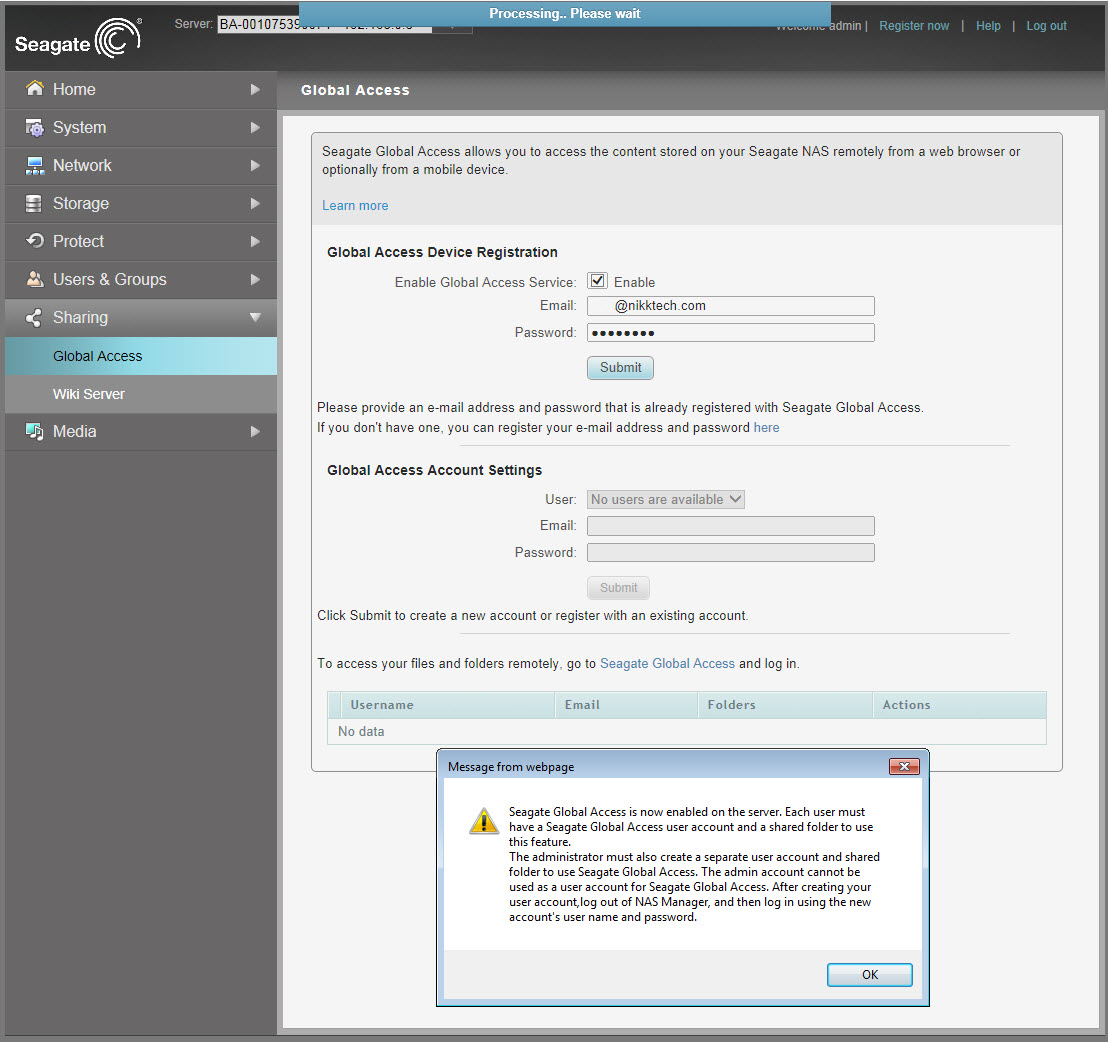1108x1042 pixels.
Task: Click the Email column header
Action: [x=626, y=705]
